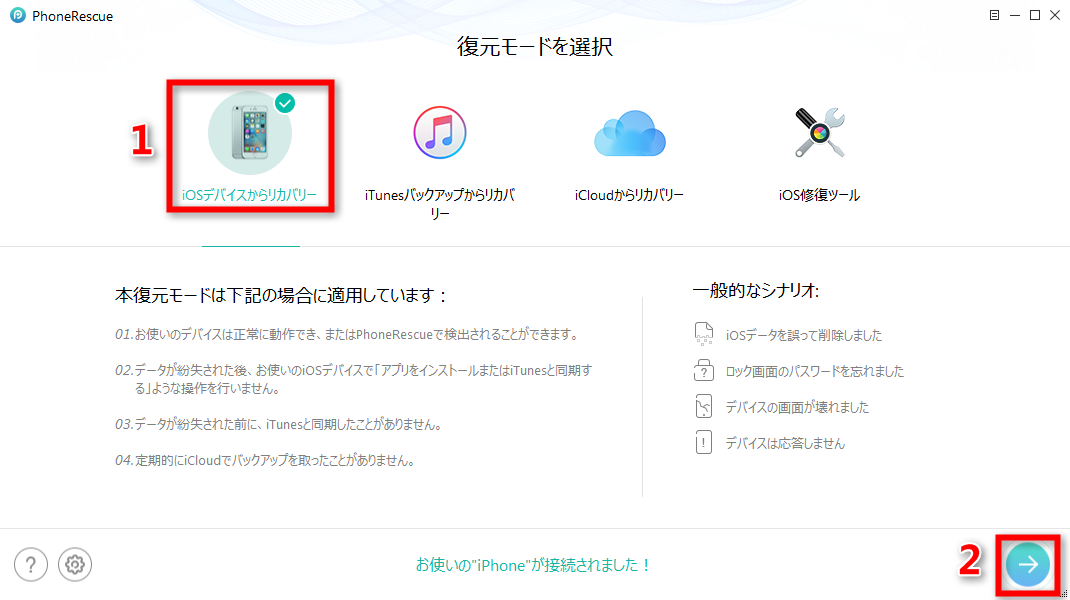Click text デバイスは応答しません
The image size is (1070, 600).
(x=785, y=444)
